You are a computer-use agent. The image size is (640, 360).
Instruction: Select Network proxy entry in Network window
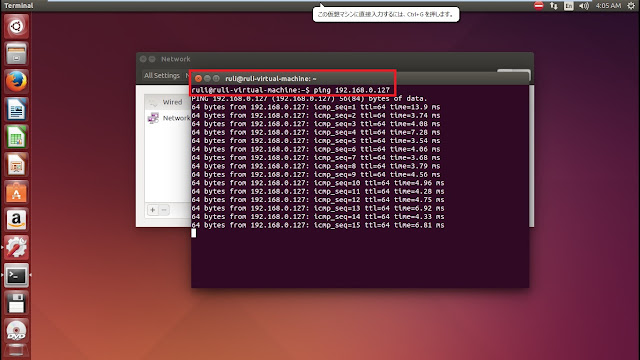pos(169,118)
